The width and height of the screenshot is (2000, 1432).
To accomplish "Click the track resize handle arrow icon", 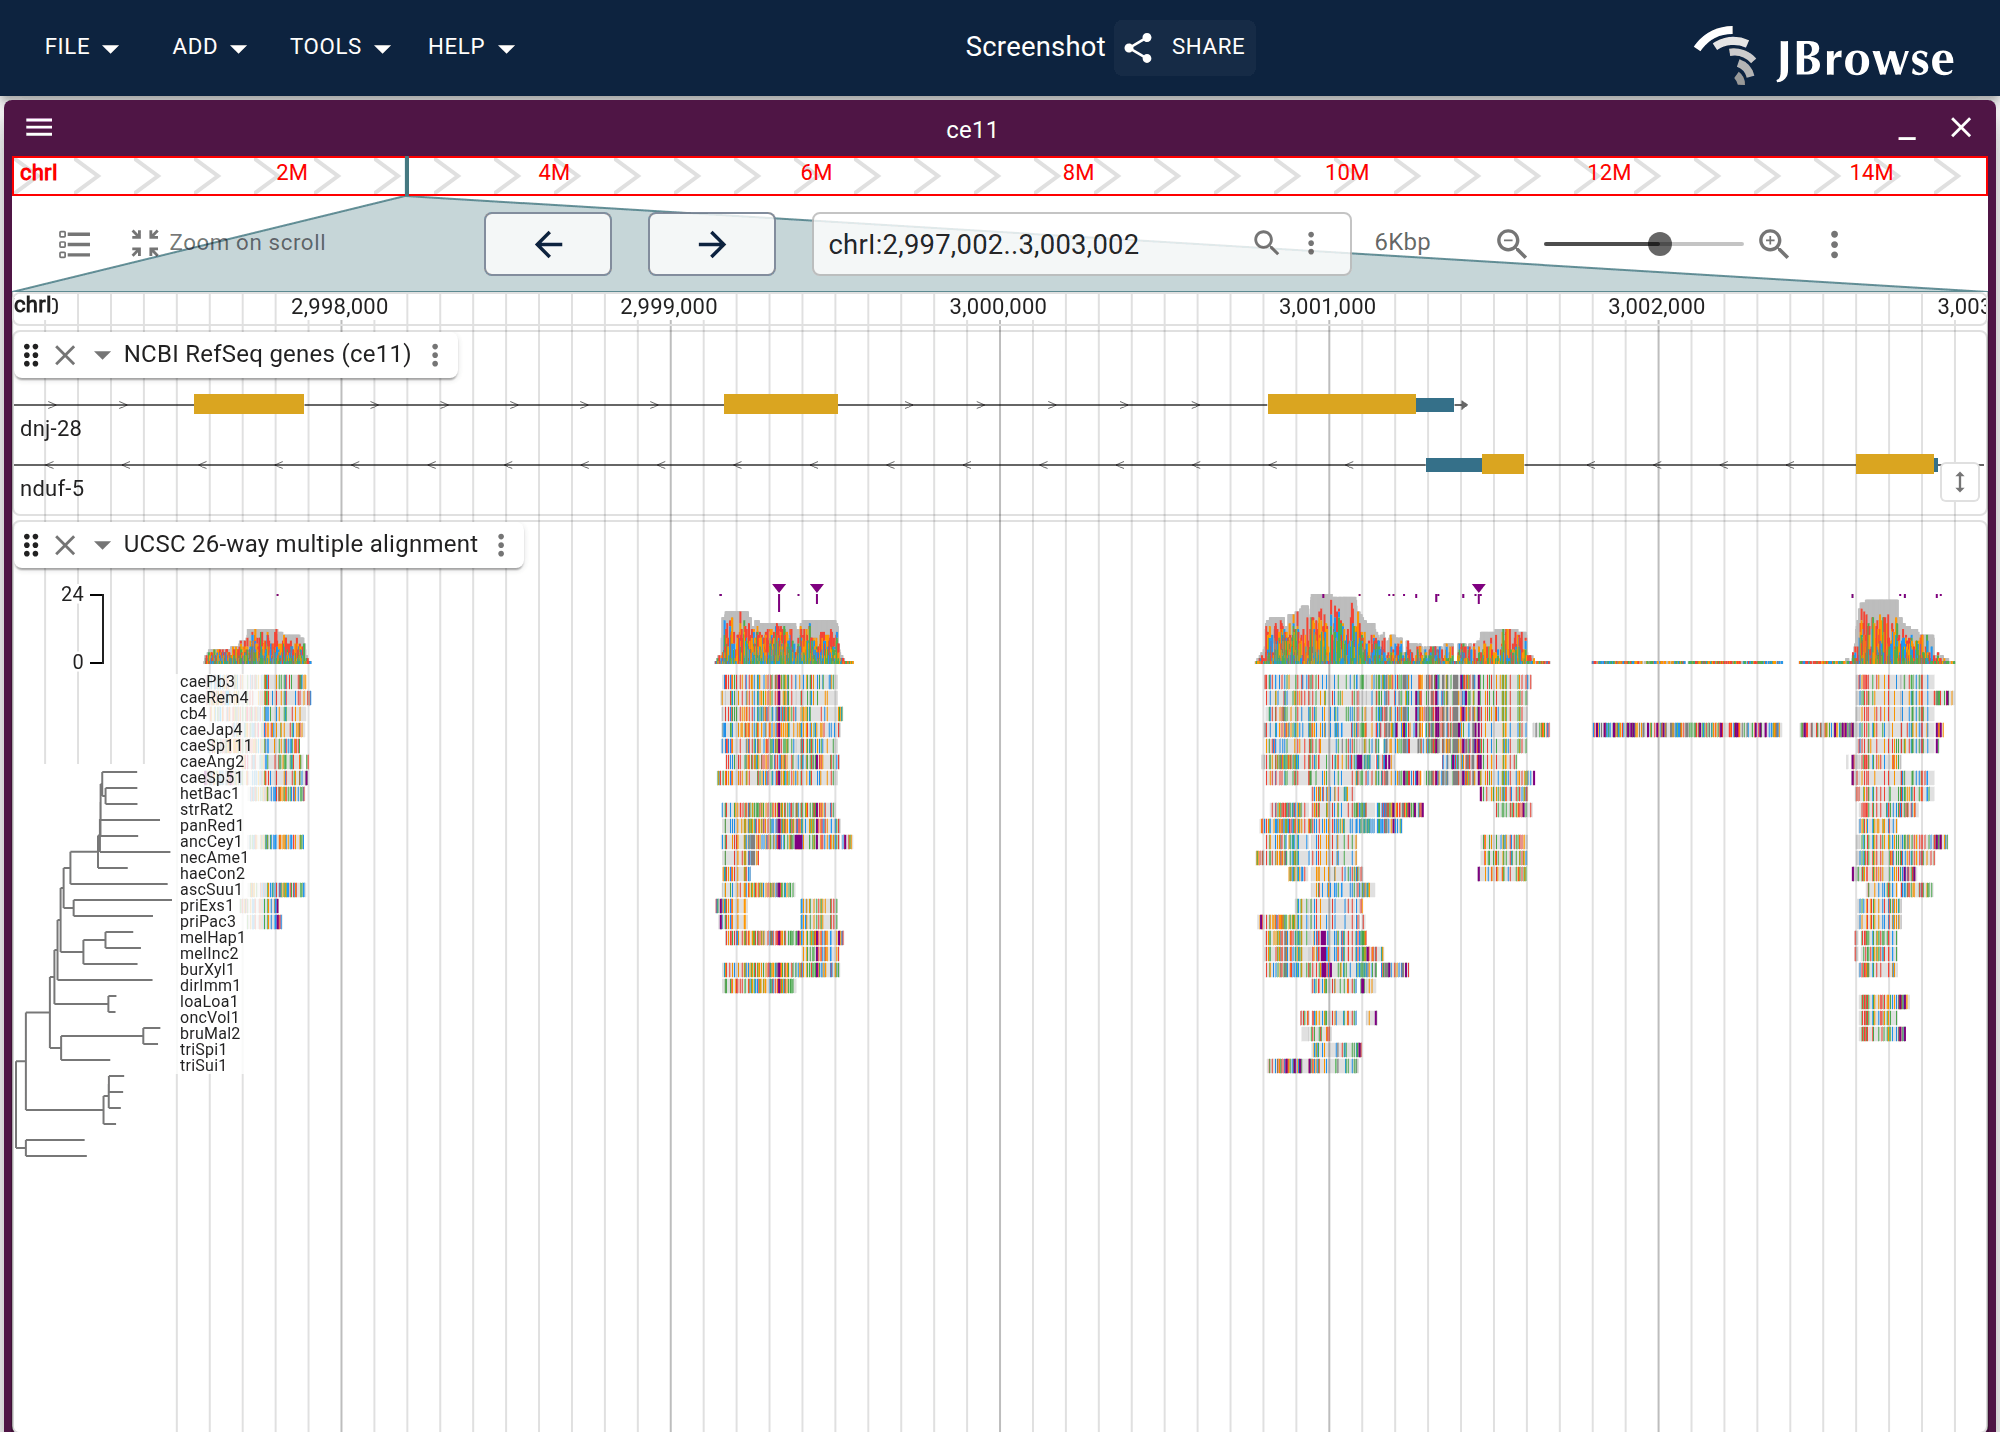I will pyautogui.click(x=1960, y=483).
